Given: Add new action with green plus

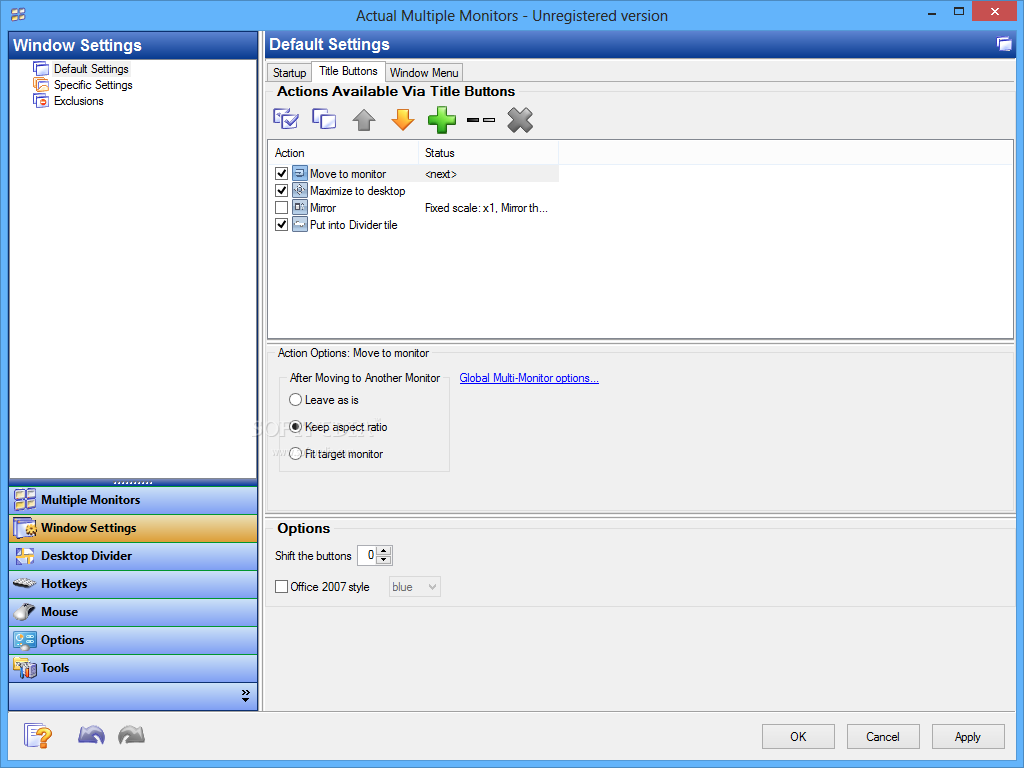Looking at the screenshot, I should click(441, 120).
